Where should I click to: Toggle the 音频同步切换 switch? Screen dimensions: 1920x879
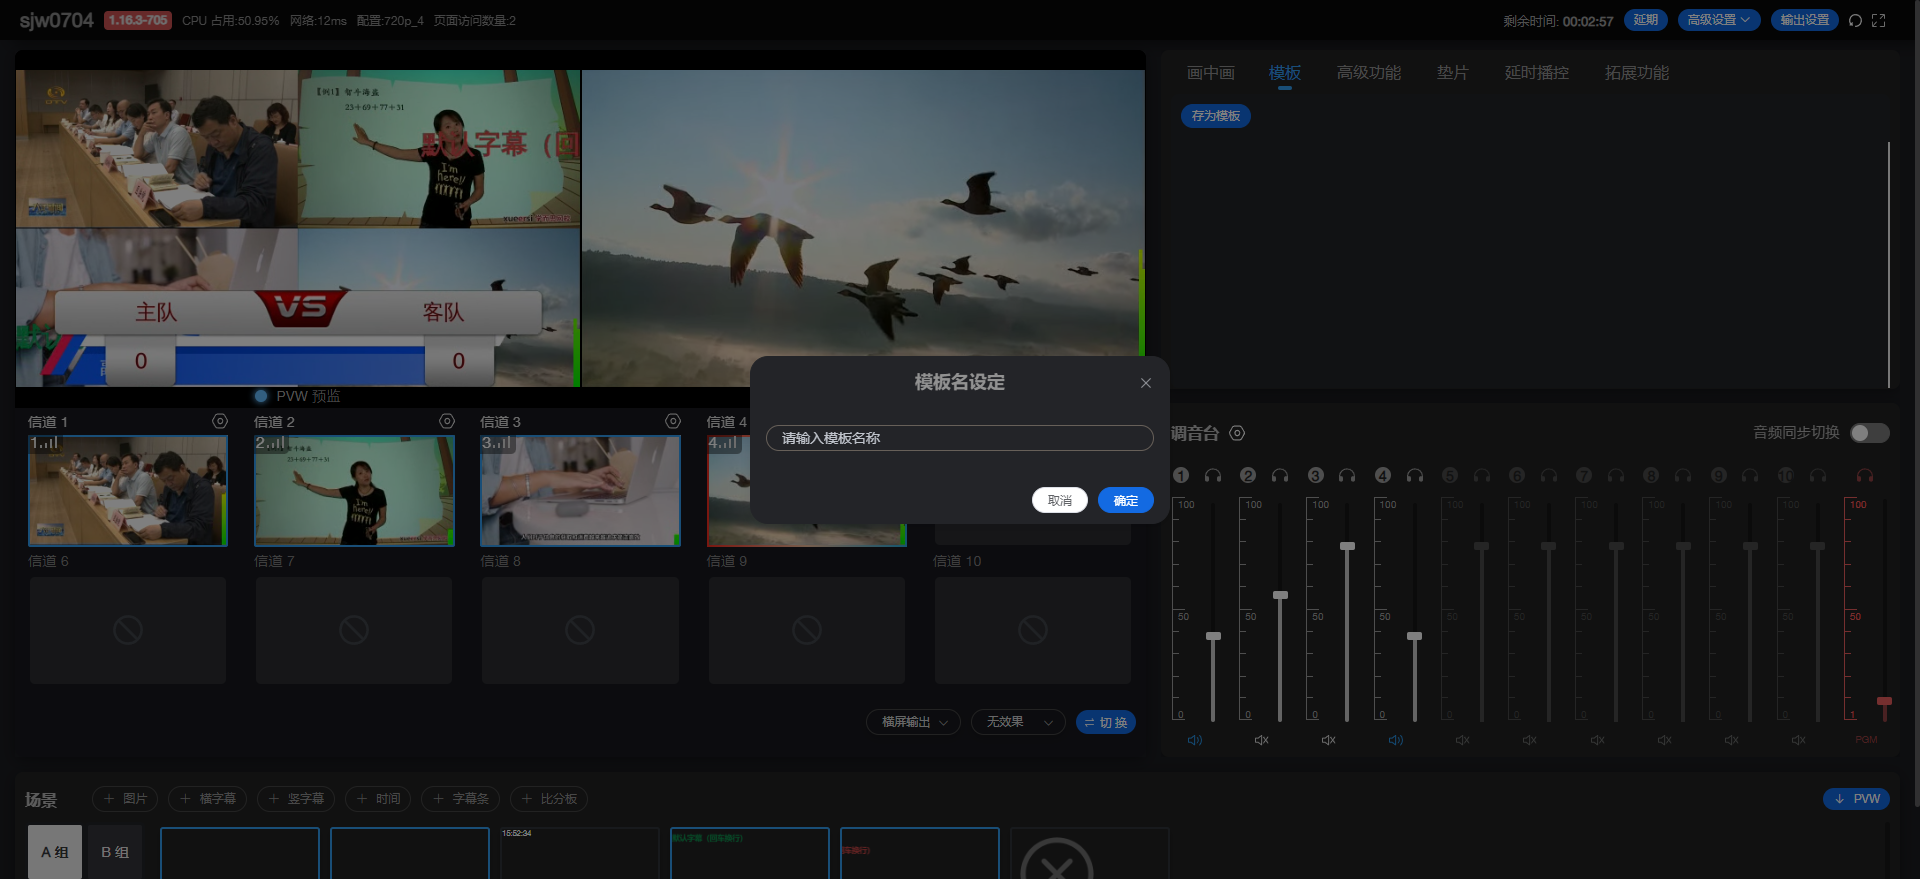coord(1869,433)
